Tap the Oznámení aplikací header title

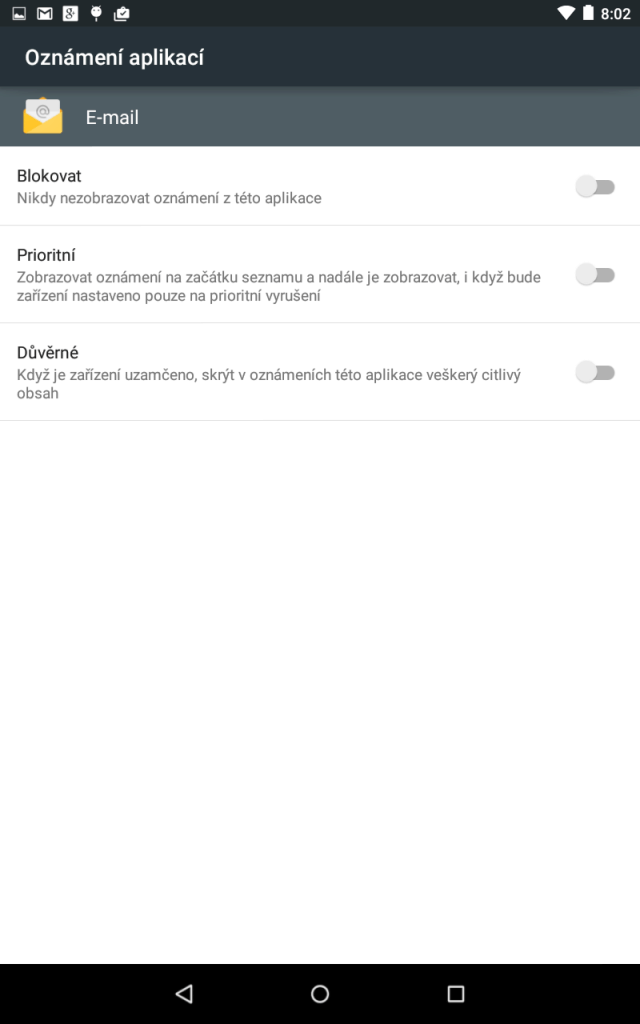pyautogui.click(x=114, y=57)
